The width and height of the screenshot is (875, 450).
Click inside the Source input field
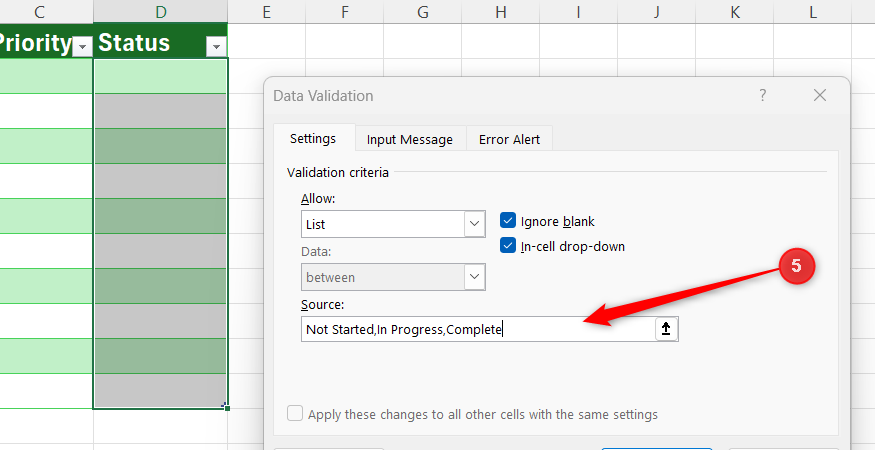click(x=478, y=329)
